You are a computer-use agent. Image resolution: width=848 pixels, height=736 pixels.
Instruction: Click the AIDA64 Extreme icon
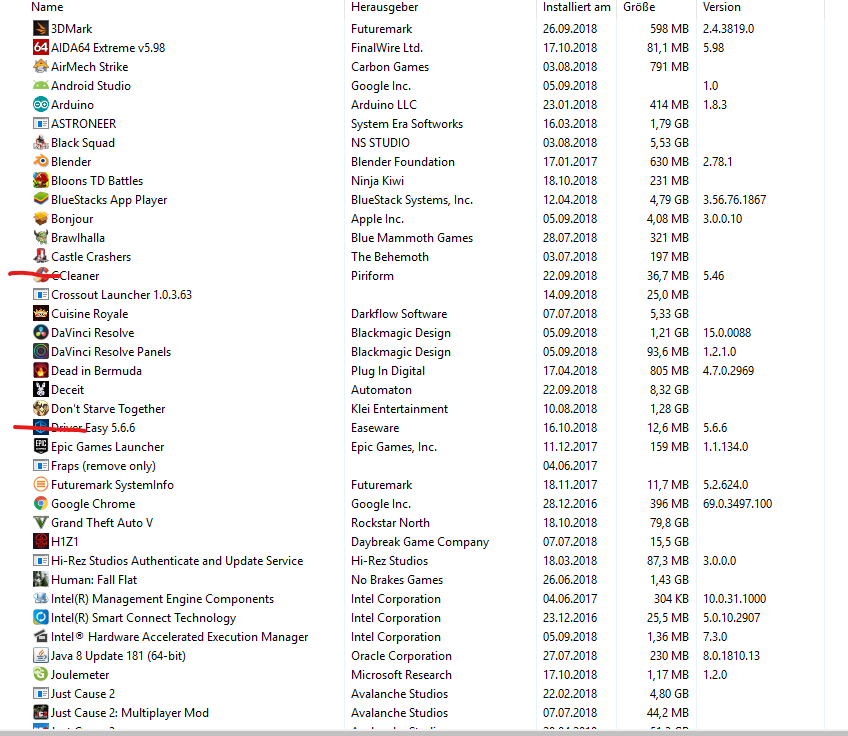41,47
